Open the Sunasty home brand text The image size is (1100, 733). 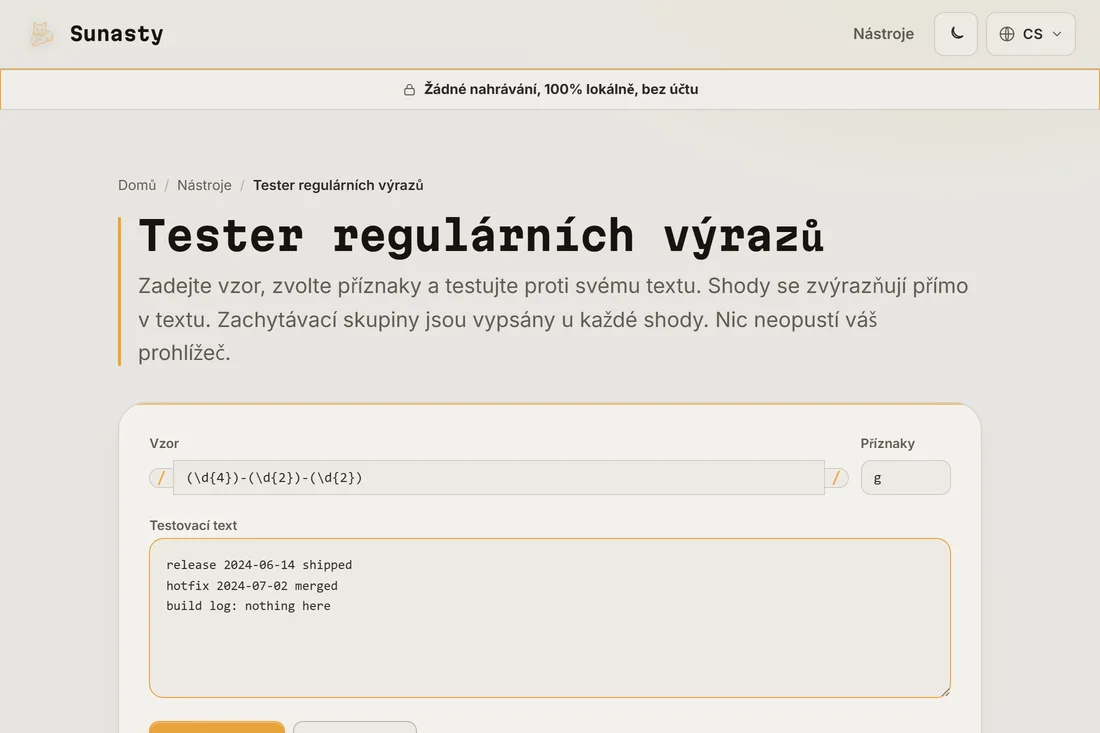[116, 34]
